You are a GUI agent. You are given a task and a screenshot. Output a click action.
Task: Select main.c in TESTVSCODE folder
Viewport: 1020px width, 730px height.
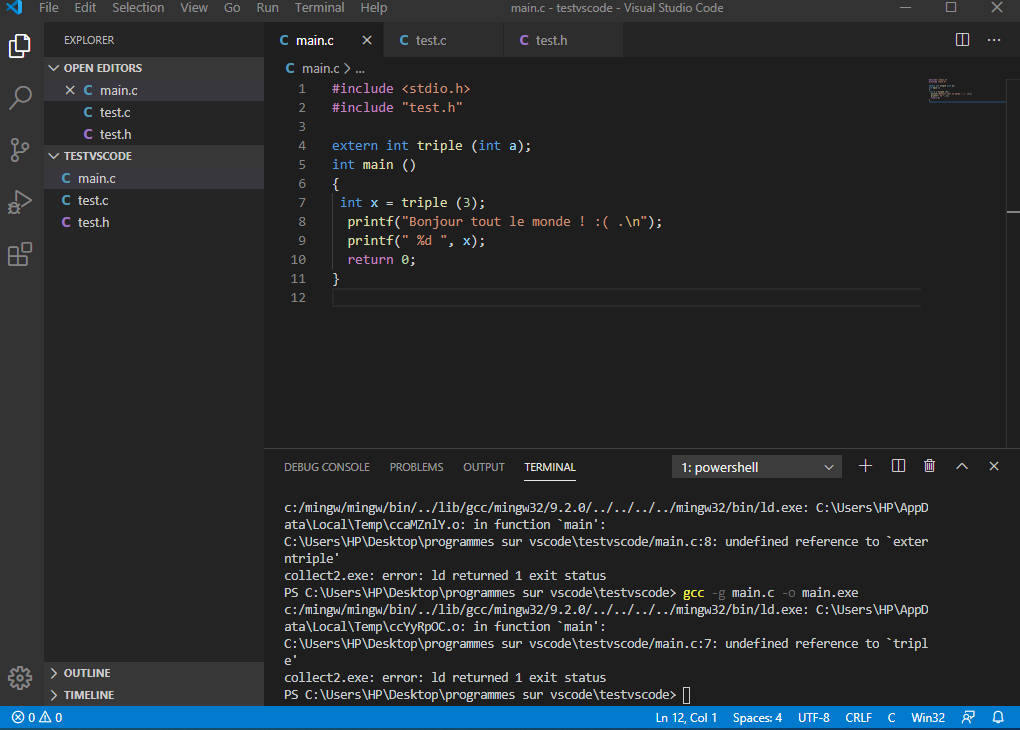[154, 178]
